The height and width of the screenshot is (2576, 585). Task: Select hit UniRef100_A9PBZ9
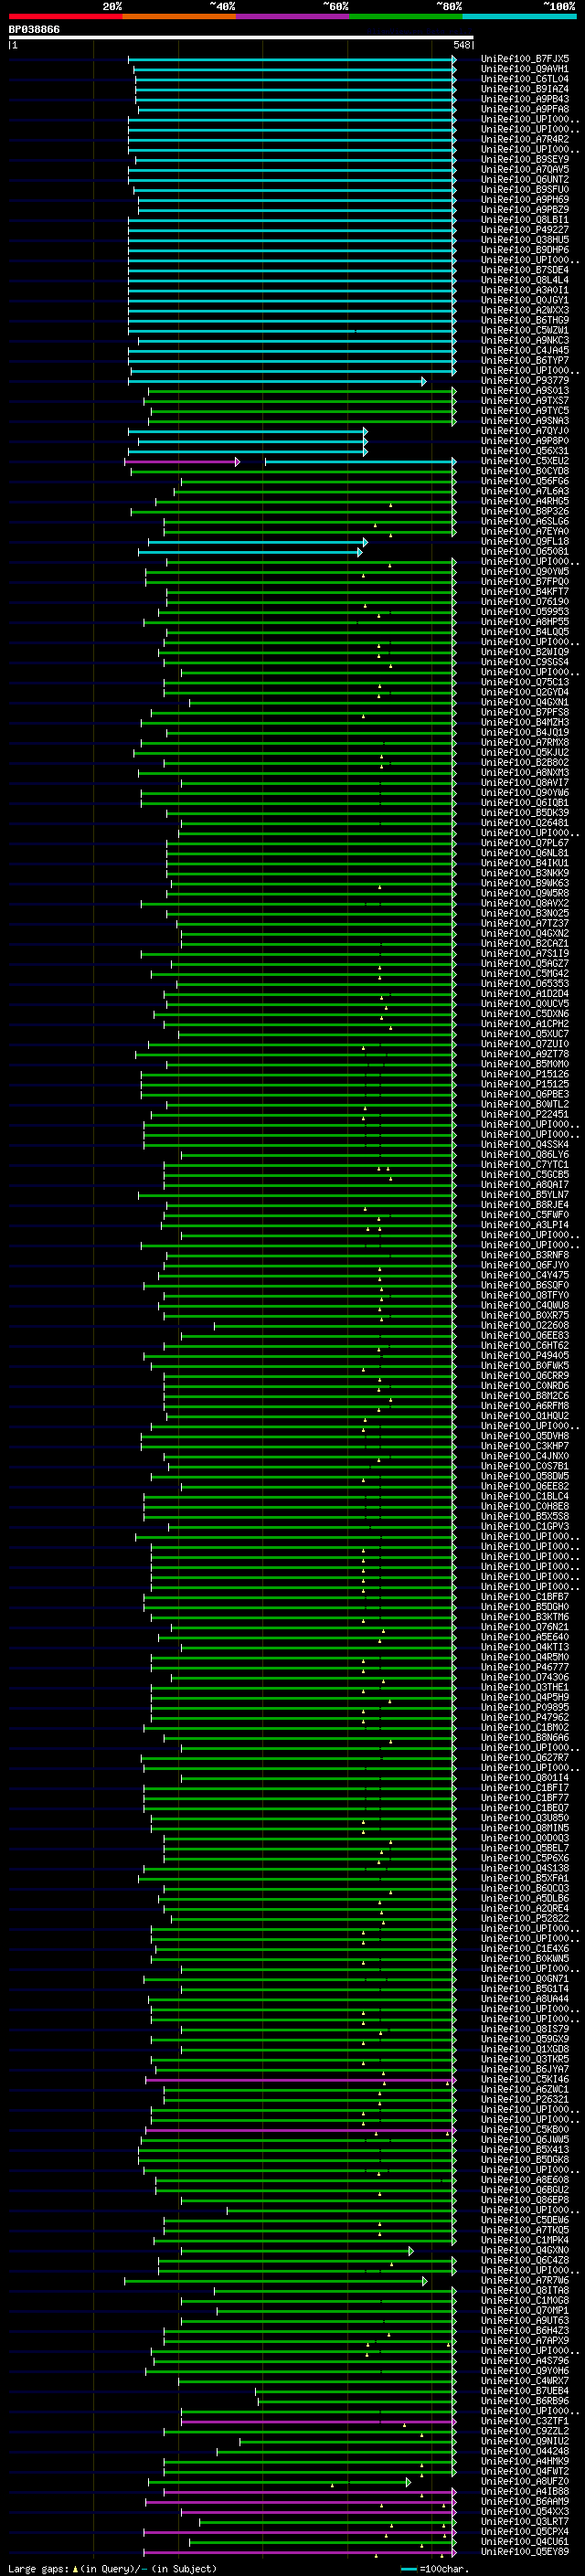click(x=525, y=210)
